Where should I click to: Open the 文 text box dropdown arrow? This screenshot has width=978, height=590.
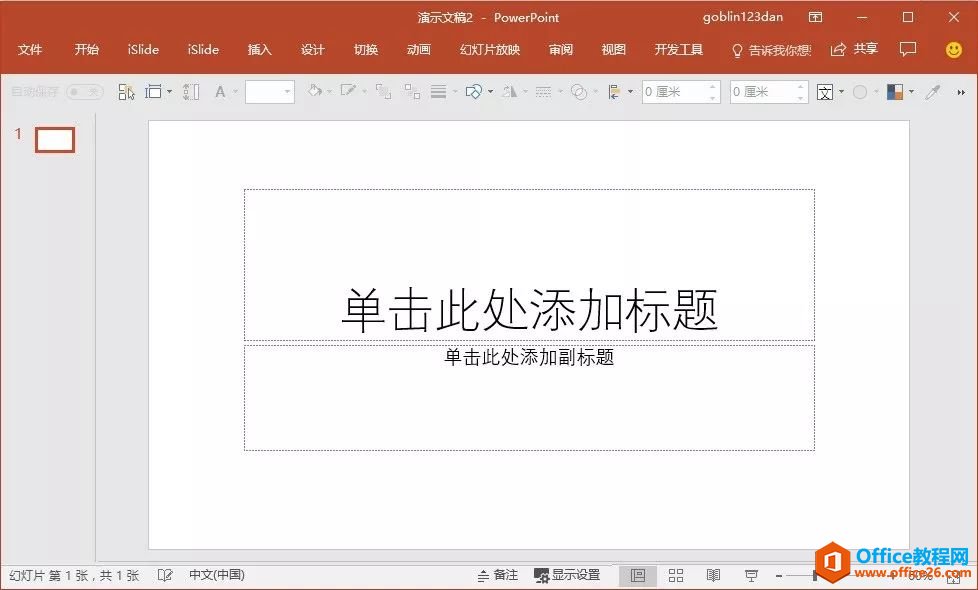[x=841, y=92]
